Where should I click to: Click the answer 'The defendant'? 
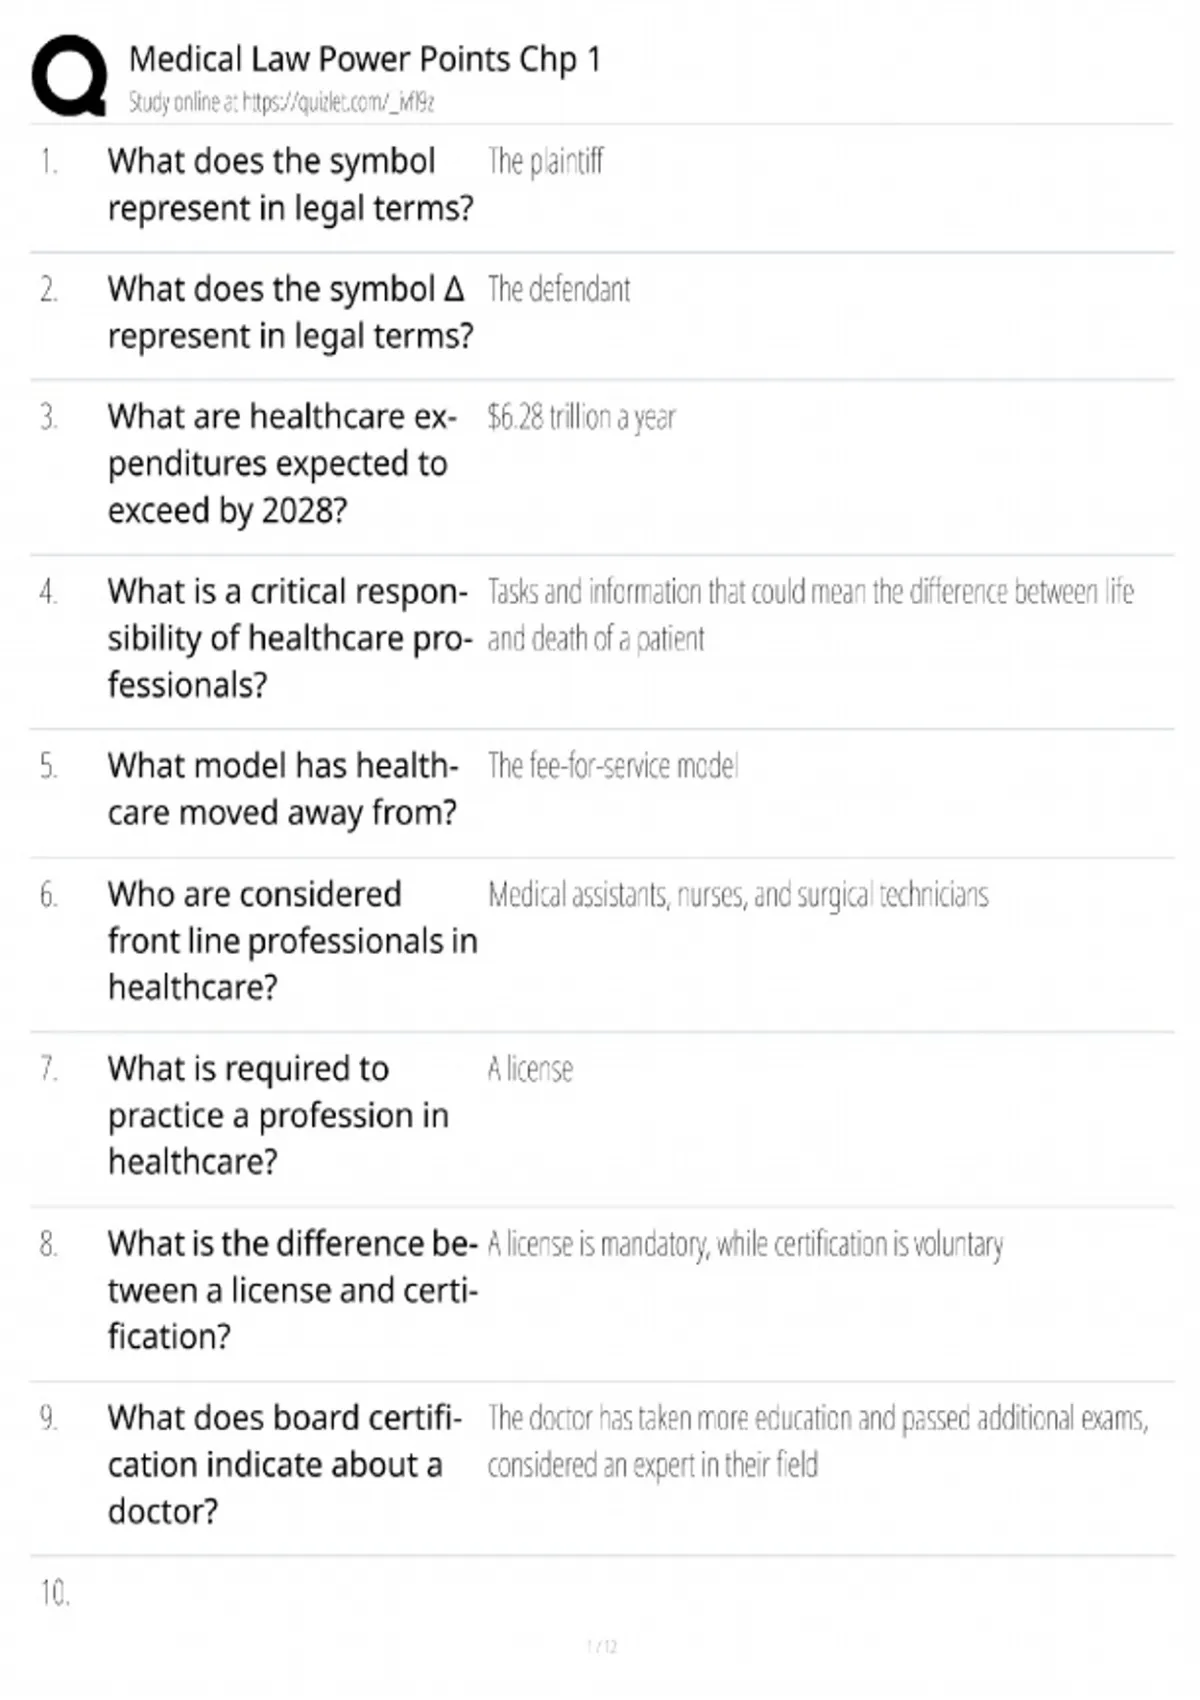coord(559,289)
